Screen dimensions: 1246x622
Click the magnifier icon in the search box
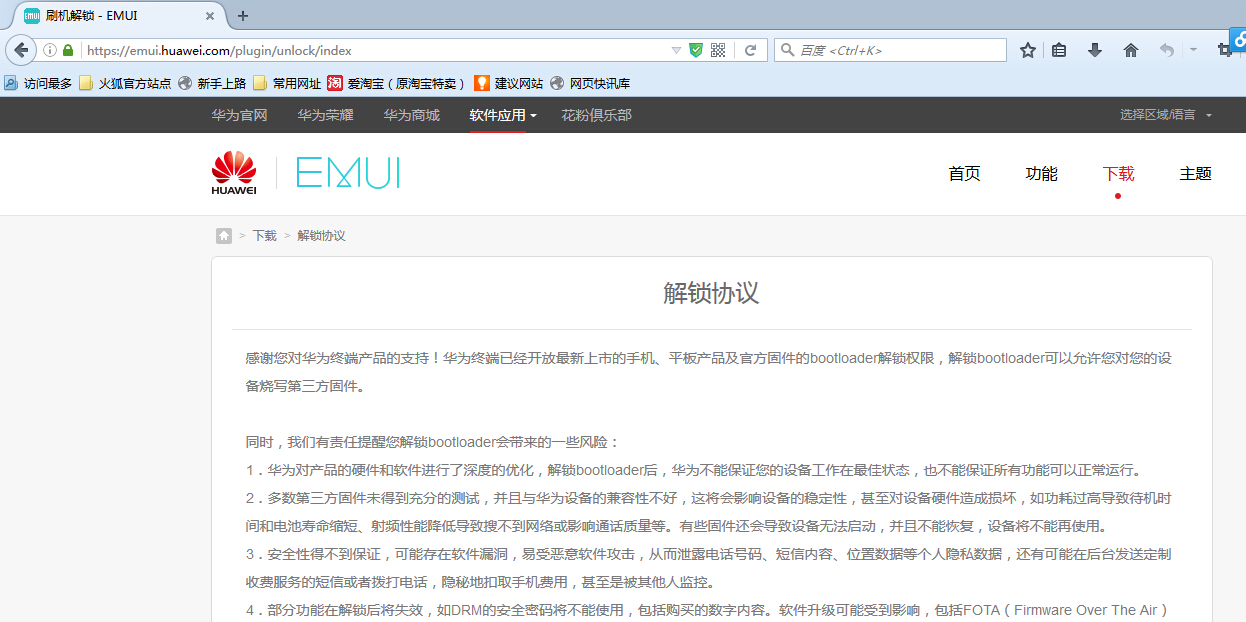(x=787, y=50)
